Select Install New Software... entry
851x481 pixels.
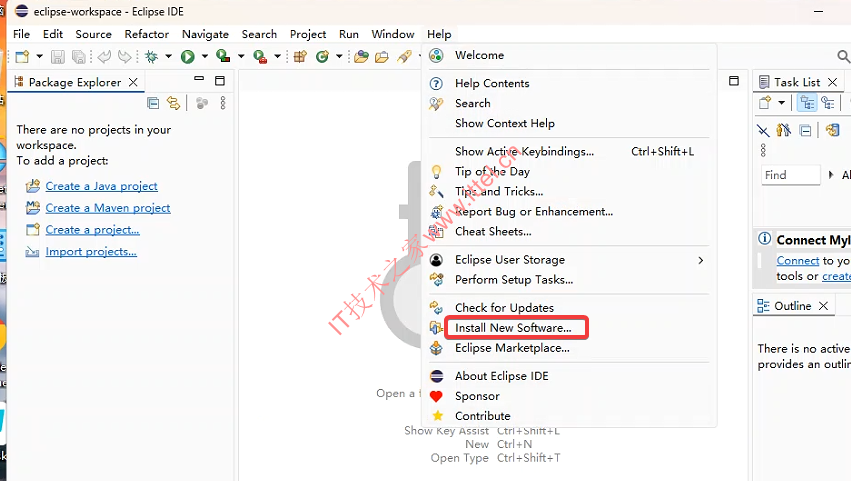point(569,328)
